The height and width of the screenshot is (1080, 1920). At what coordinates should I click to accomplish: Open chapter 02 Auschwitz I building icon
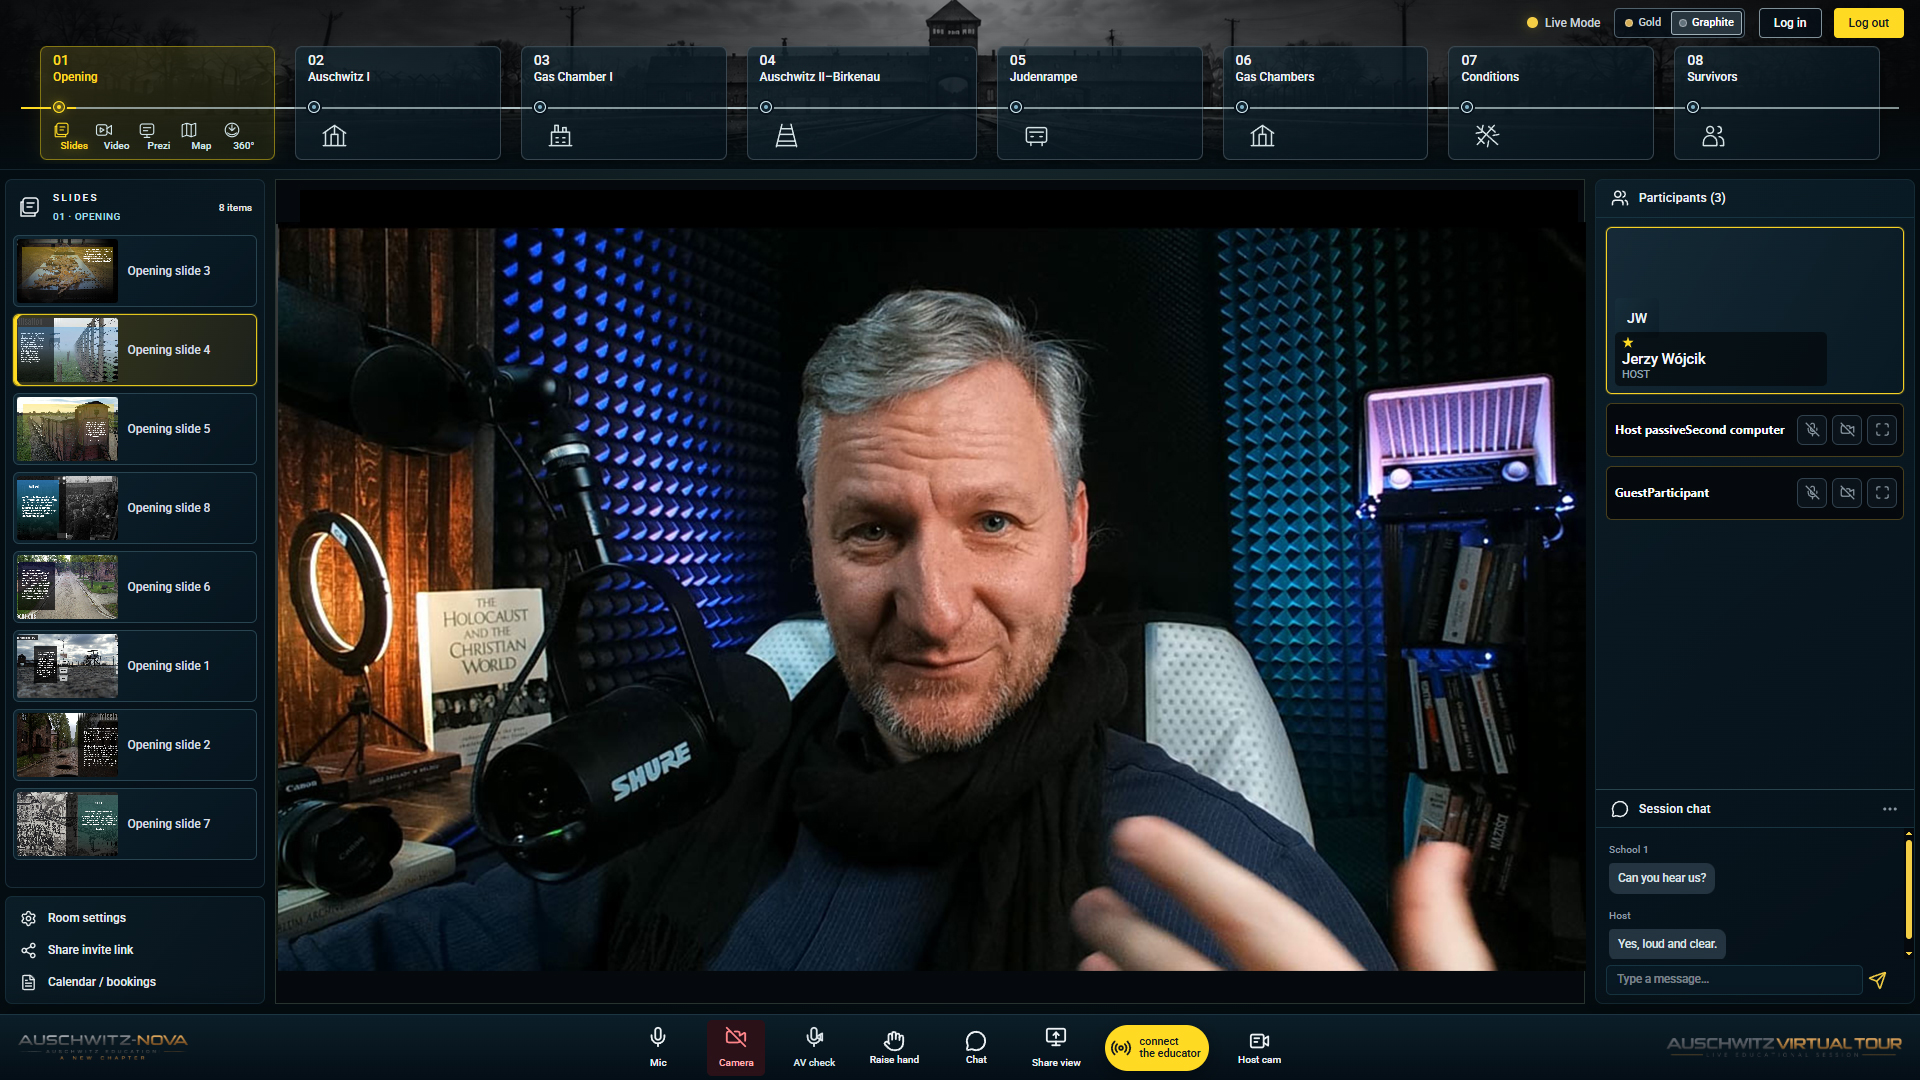[x=334, y=136]
